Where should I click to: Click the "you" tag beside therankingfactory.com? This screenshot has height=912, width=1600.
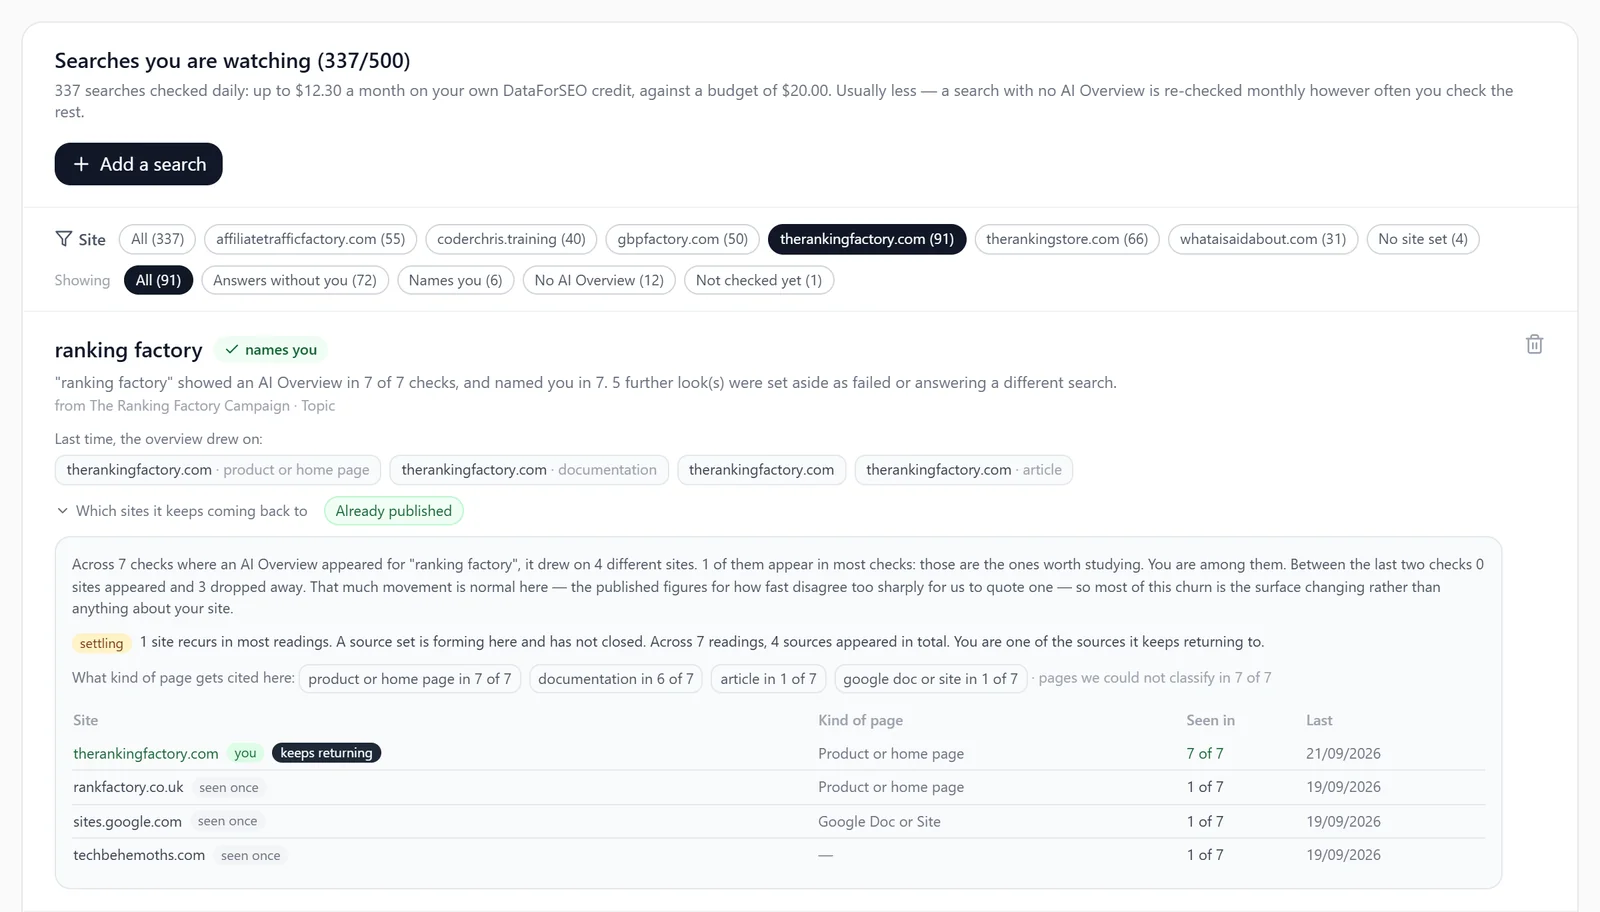point(245,753)
